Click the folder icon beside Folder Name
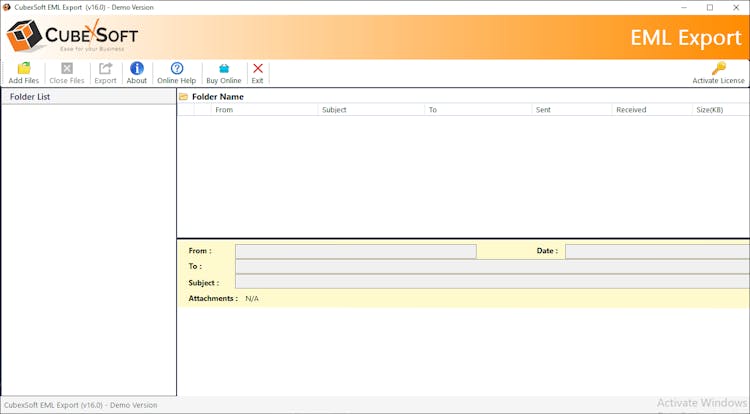Viewport: 750px width, 414px height. [x=183, y=97]
